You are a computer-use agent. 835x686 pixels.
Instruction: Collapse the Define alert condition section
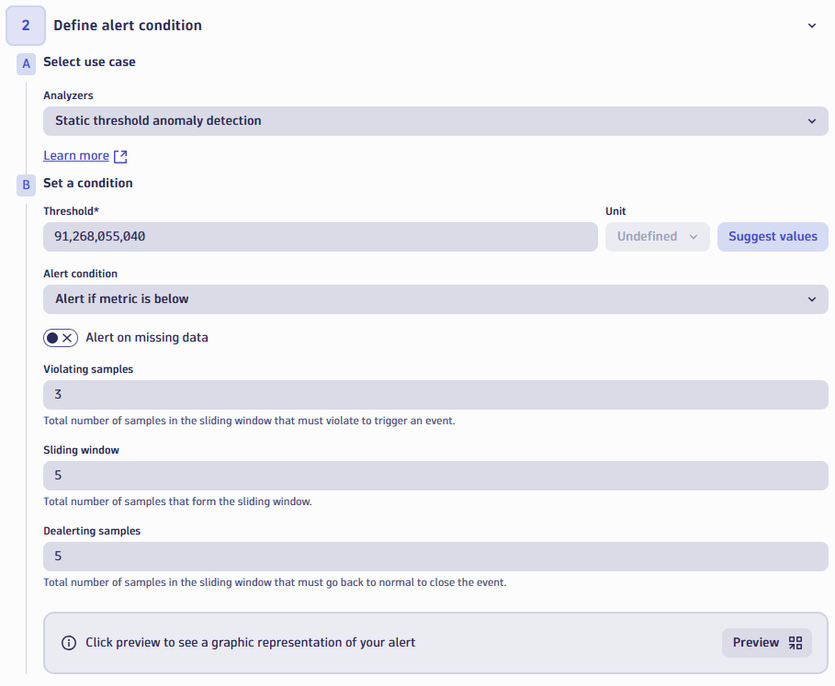pos(811,26)
